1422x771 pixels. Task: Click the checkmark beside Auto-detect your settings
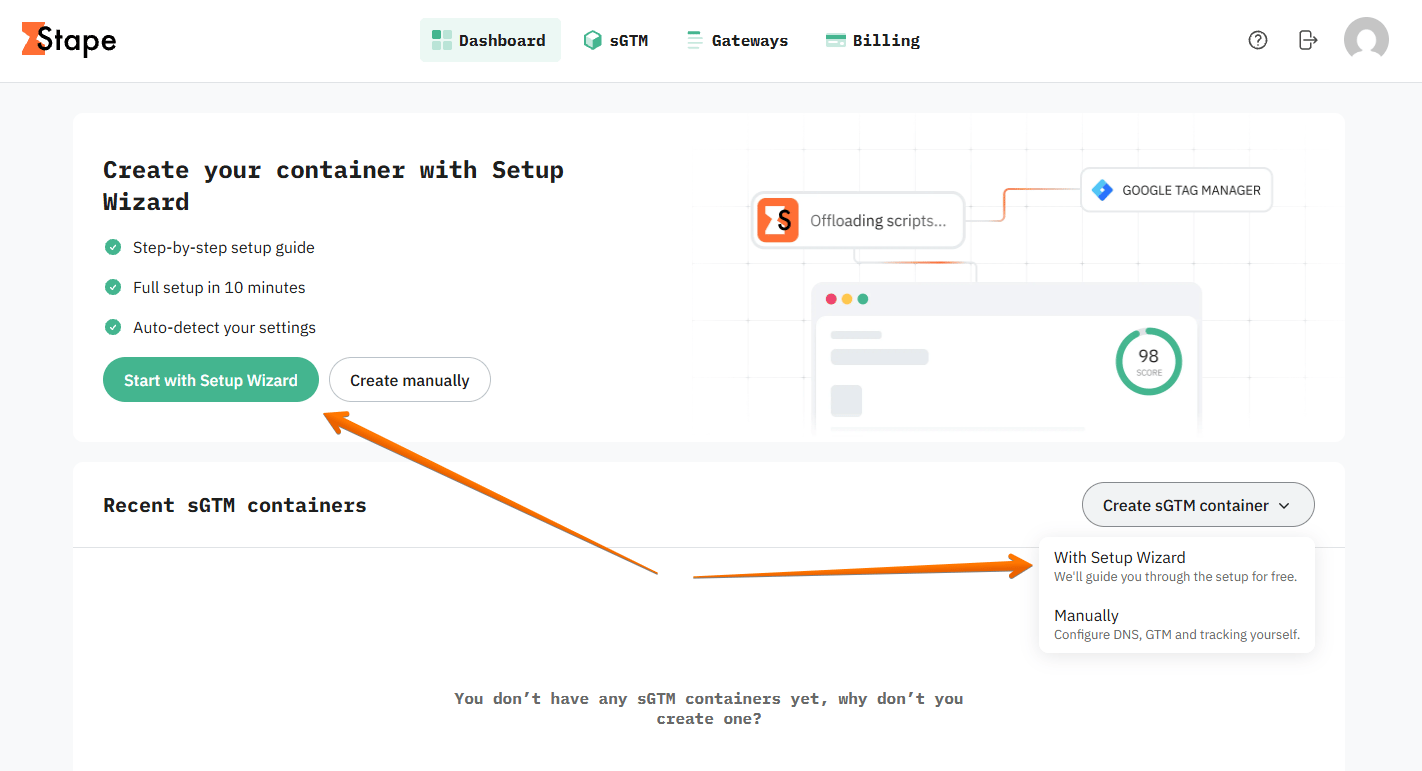point(113,327)
